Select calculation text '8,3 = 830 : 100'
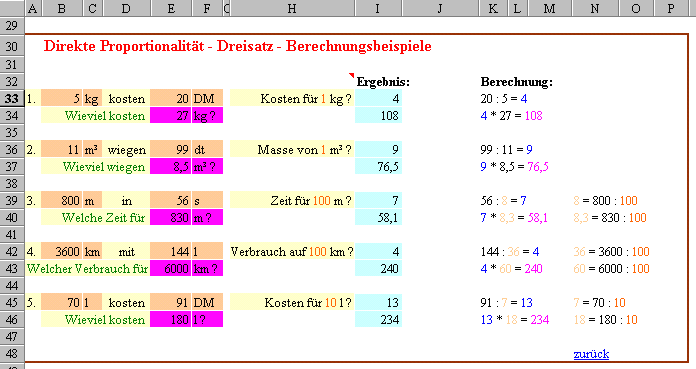This screenshot has width=696, height=369. [x=610, y=218]
